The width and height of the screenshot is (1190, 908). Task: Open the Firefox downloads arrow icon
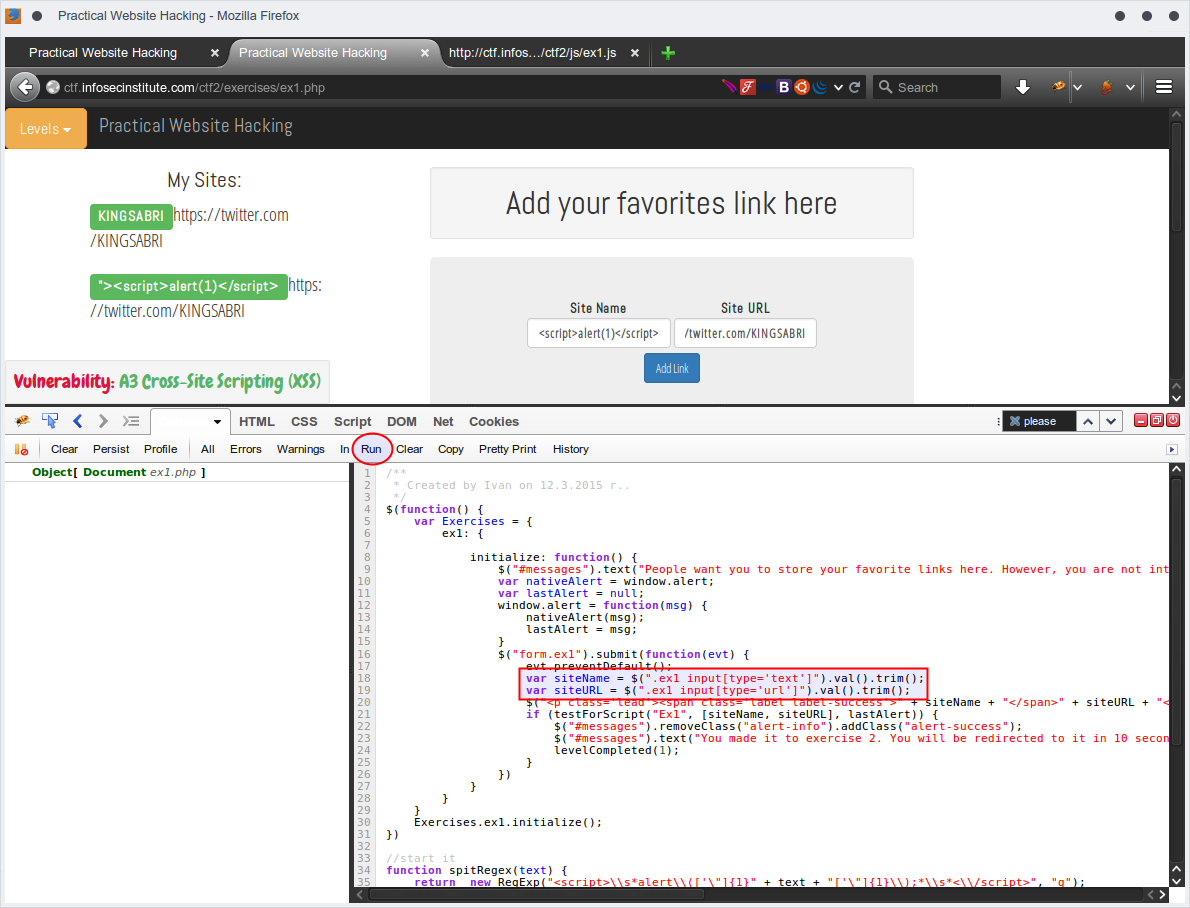pos(1023,87)
